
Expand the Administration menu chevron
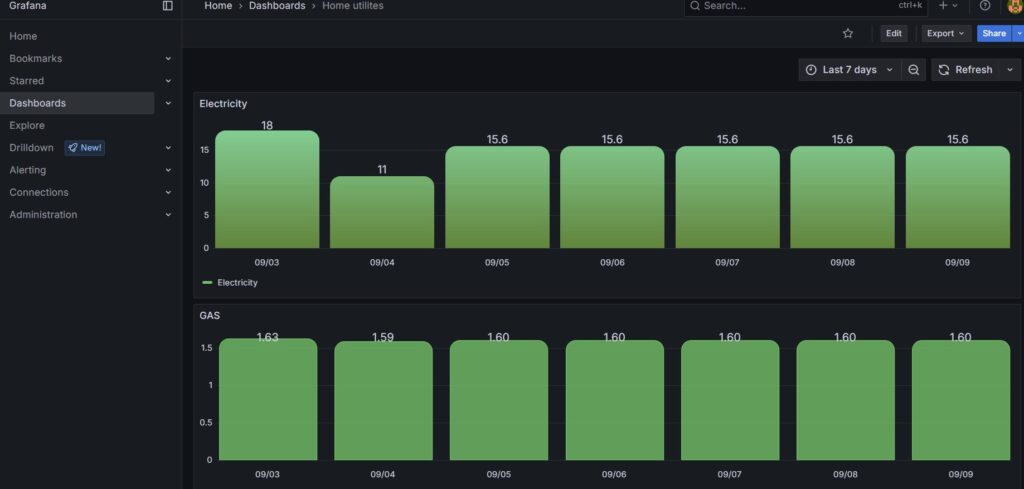pos(168,215)
